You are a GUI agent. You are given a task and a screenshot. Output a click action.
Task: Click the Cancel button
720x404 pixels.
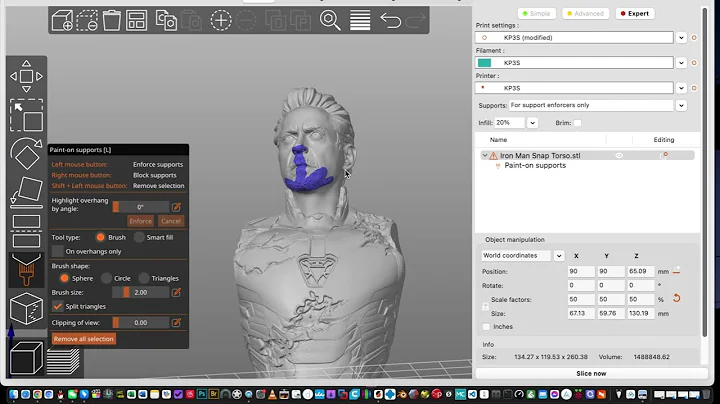coord(171,221)
